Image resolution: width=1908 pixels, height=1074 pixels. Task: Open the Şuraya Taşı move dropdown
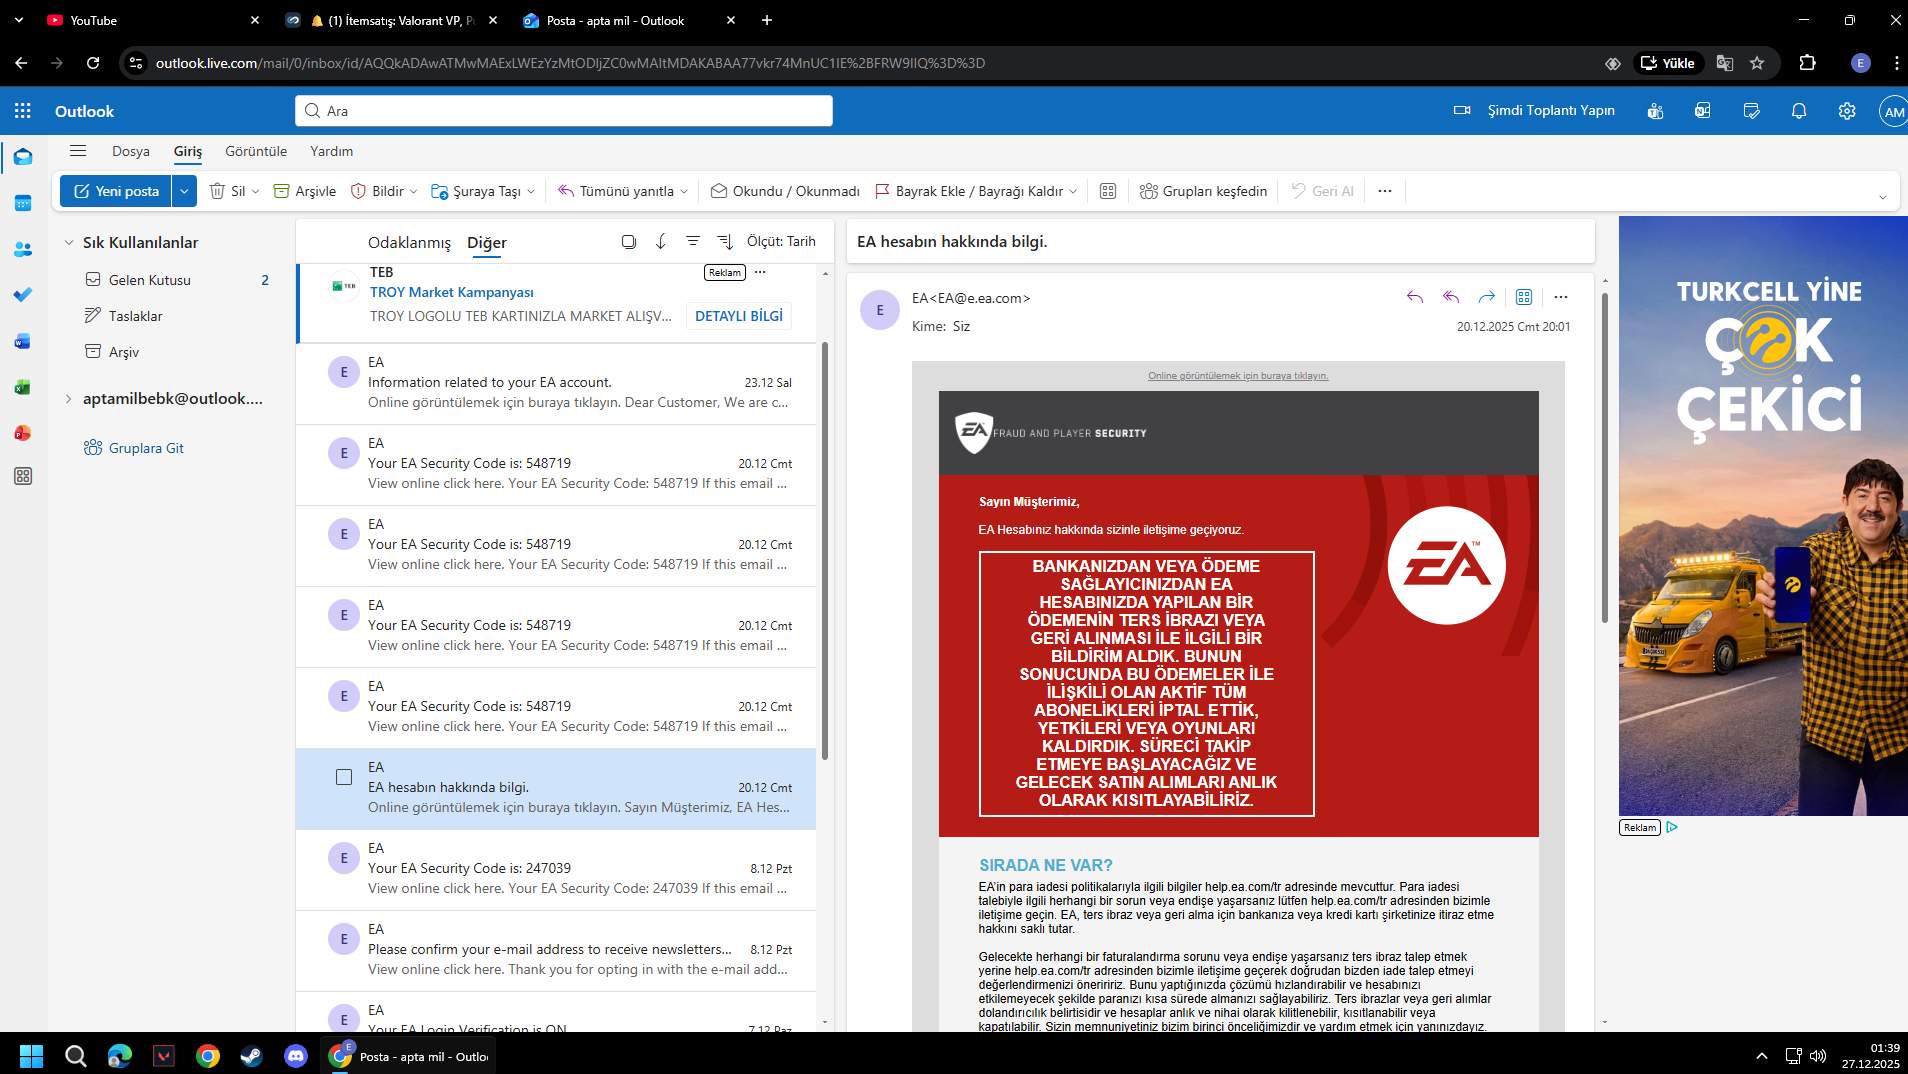click(531, 191)
